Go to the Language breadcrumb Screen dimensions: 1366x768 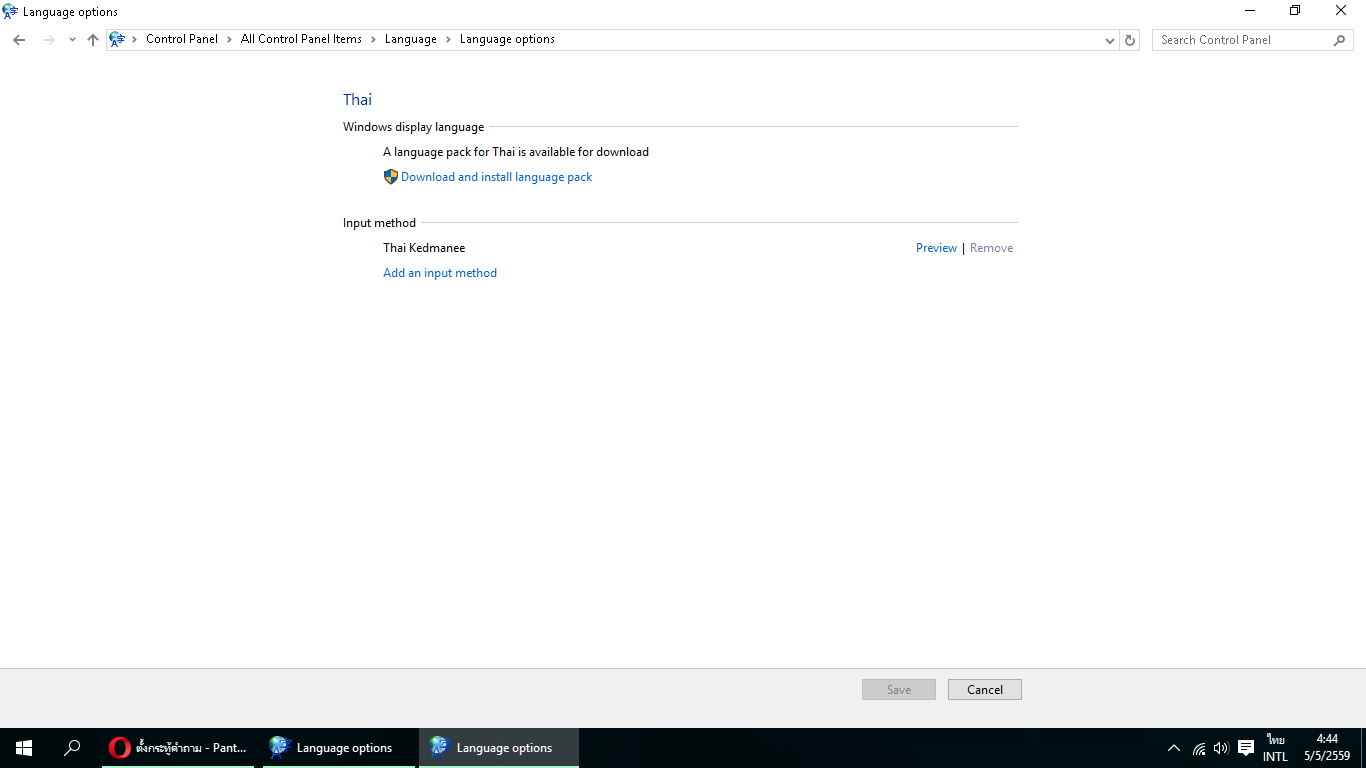(411, 40)
